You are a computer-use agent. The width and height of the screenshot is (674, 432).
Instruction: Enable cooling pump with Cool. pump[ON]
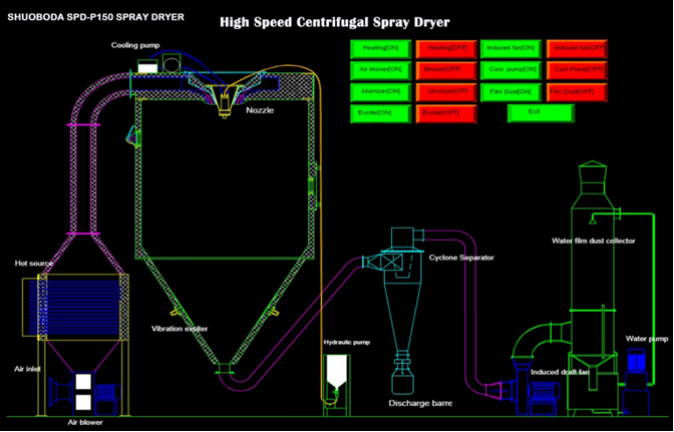(x=511, y=70)
